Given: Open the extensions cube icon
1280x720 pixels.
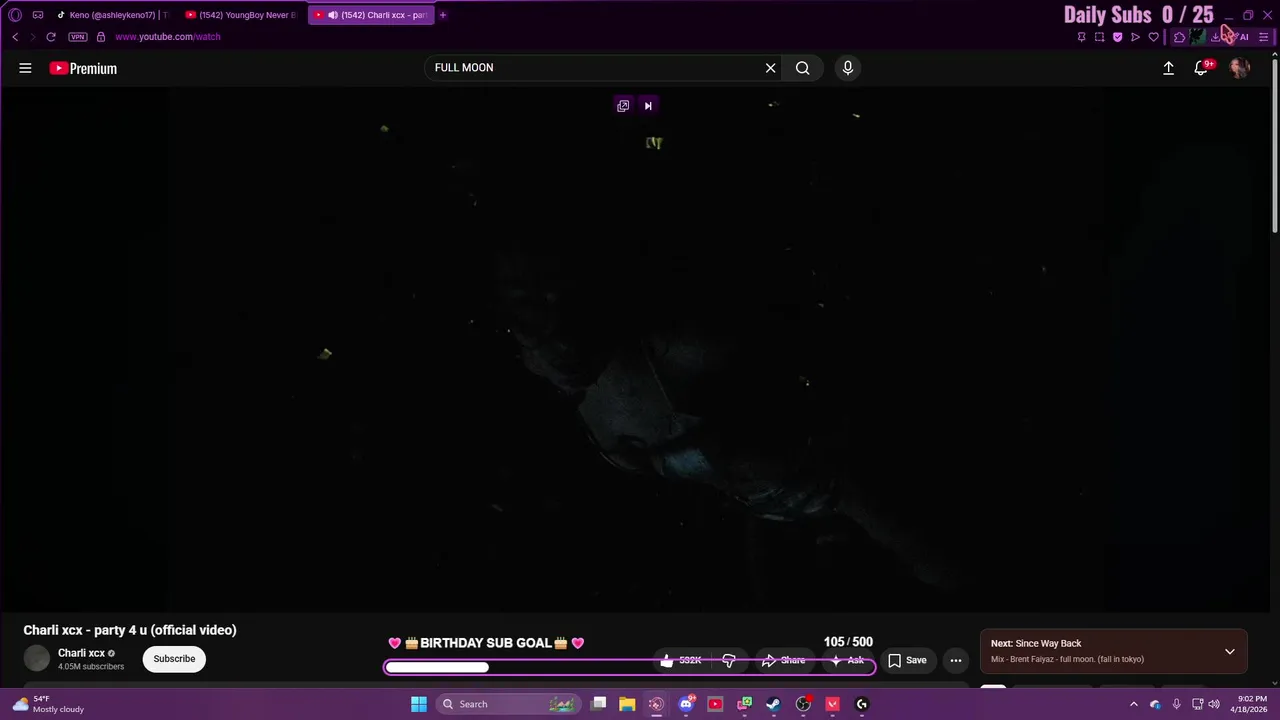Looking at the screenshot, I should tap(1179, 37).
